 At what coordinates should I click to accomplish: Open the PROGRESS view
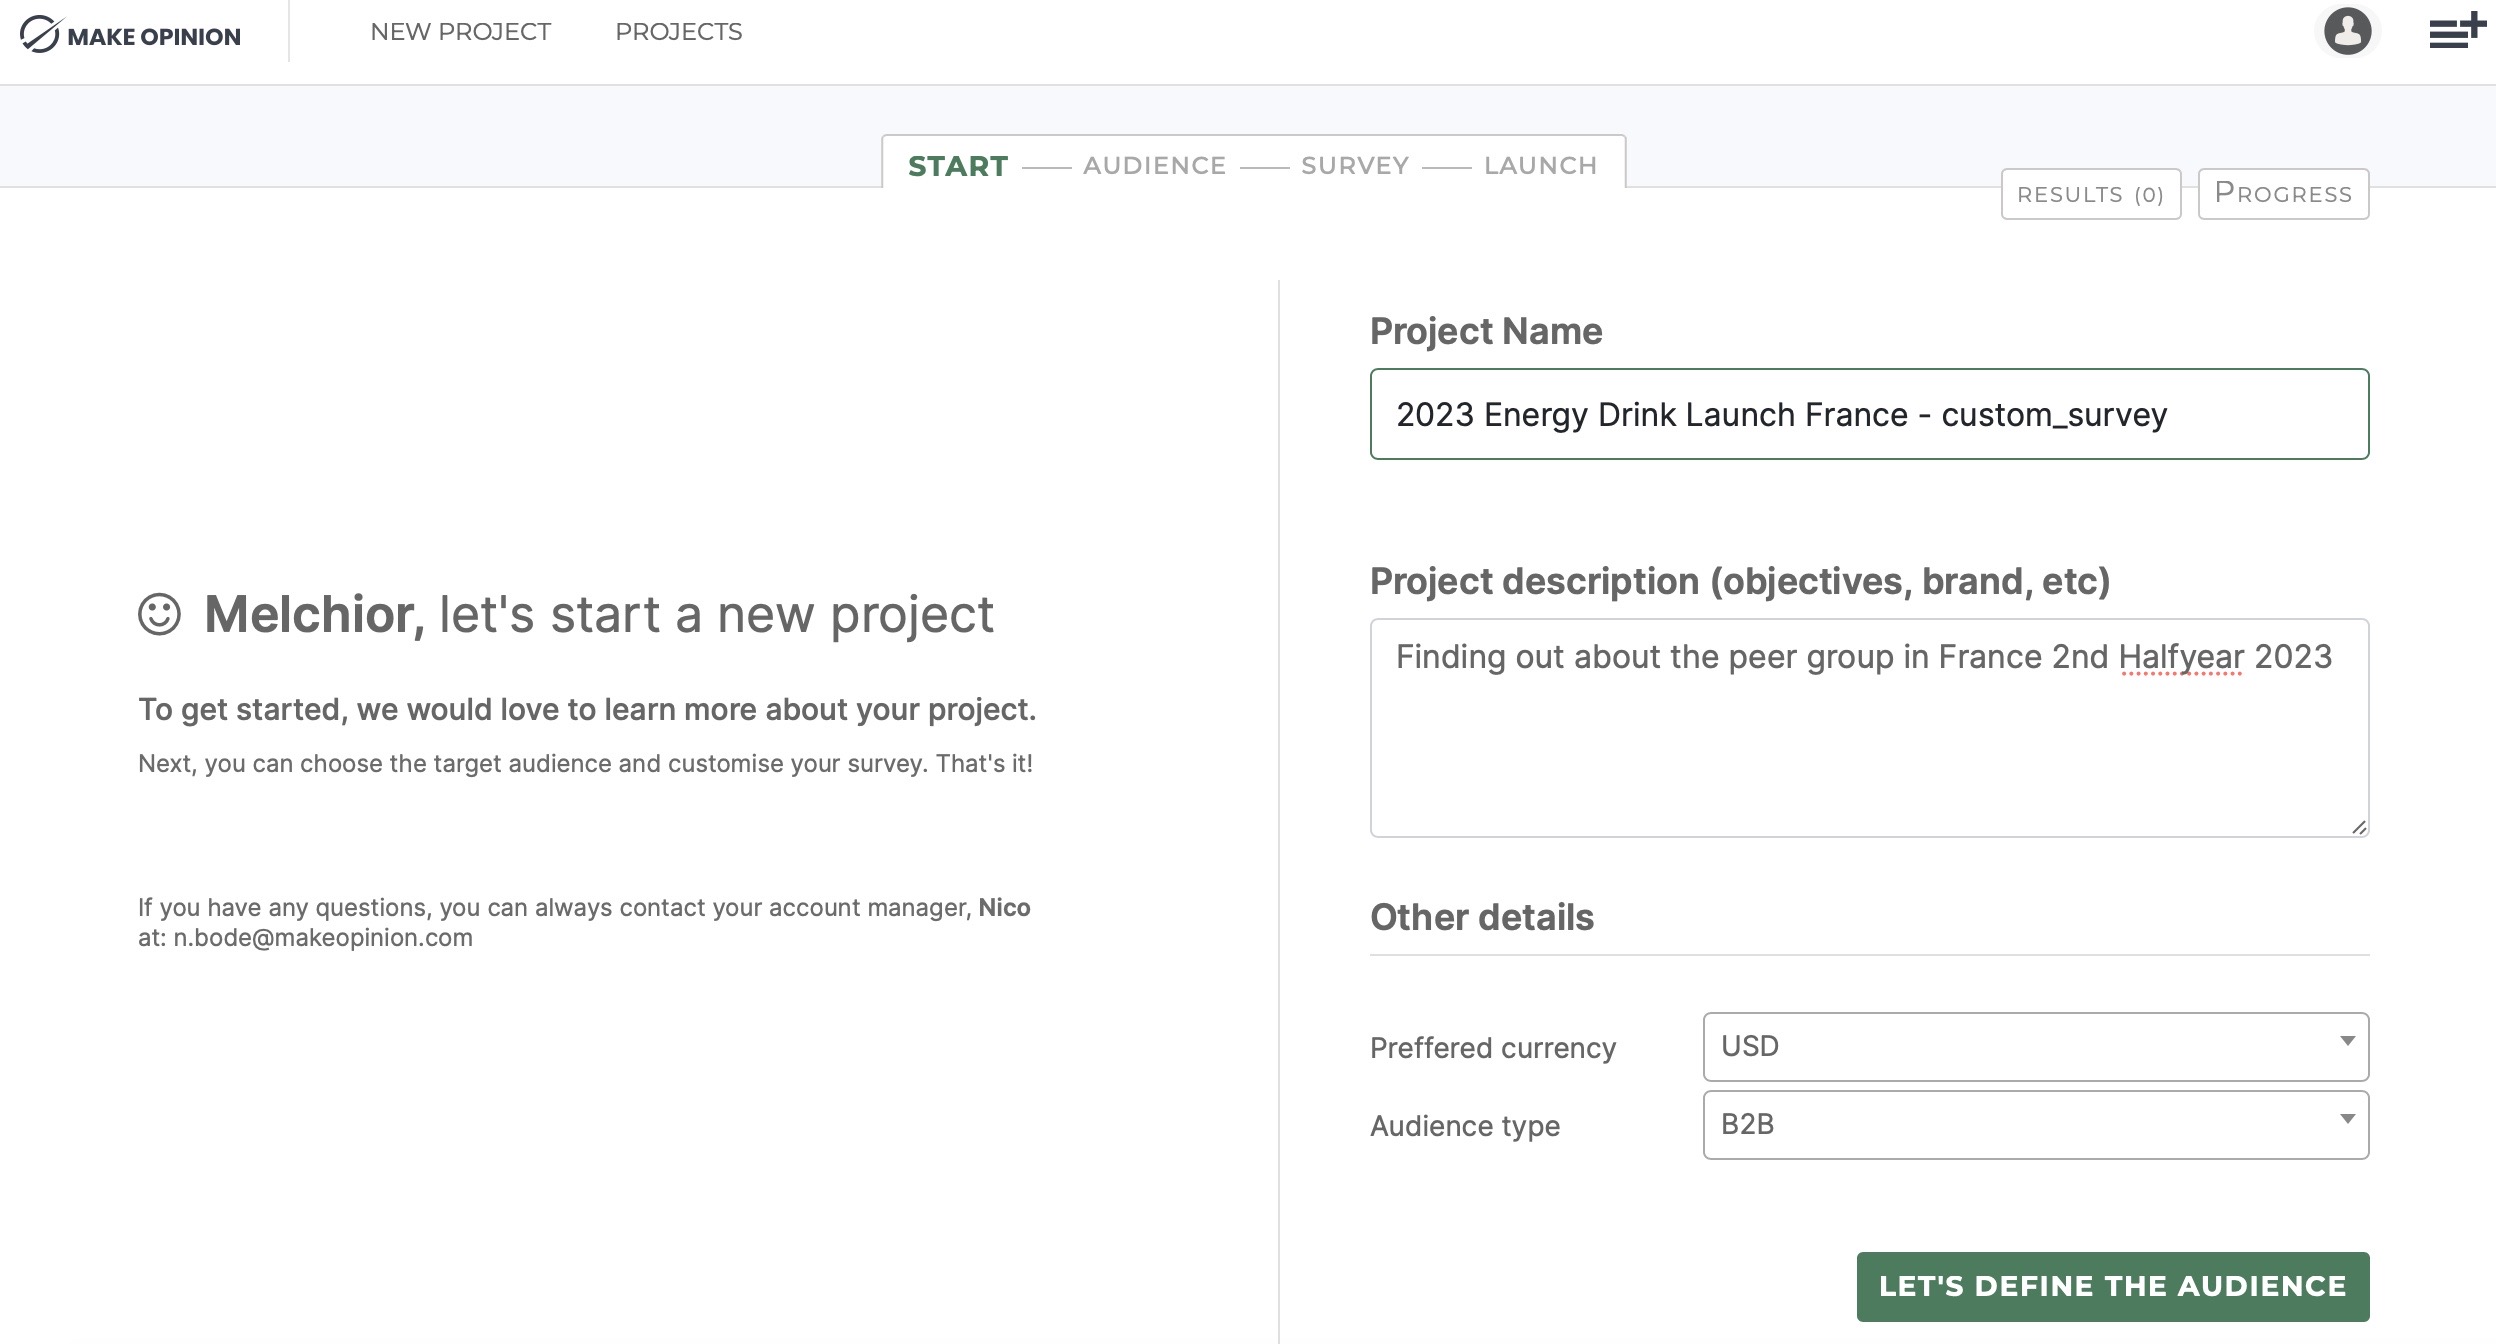pos(2283,194)
